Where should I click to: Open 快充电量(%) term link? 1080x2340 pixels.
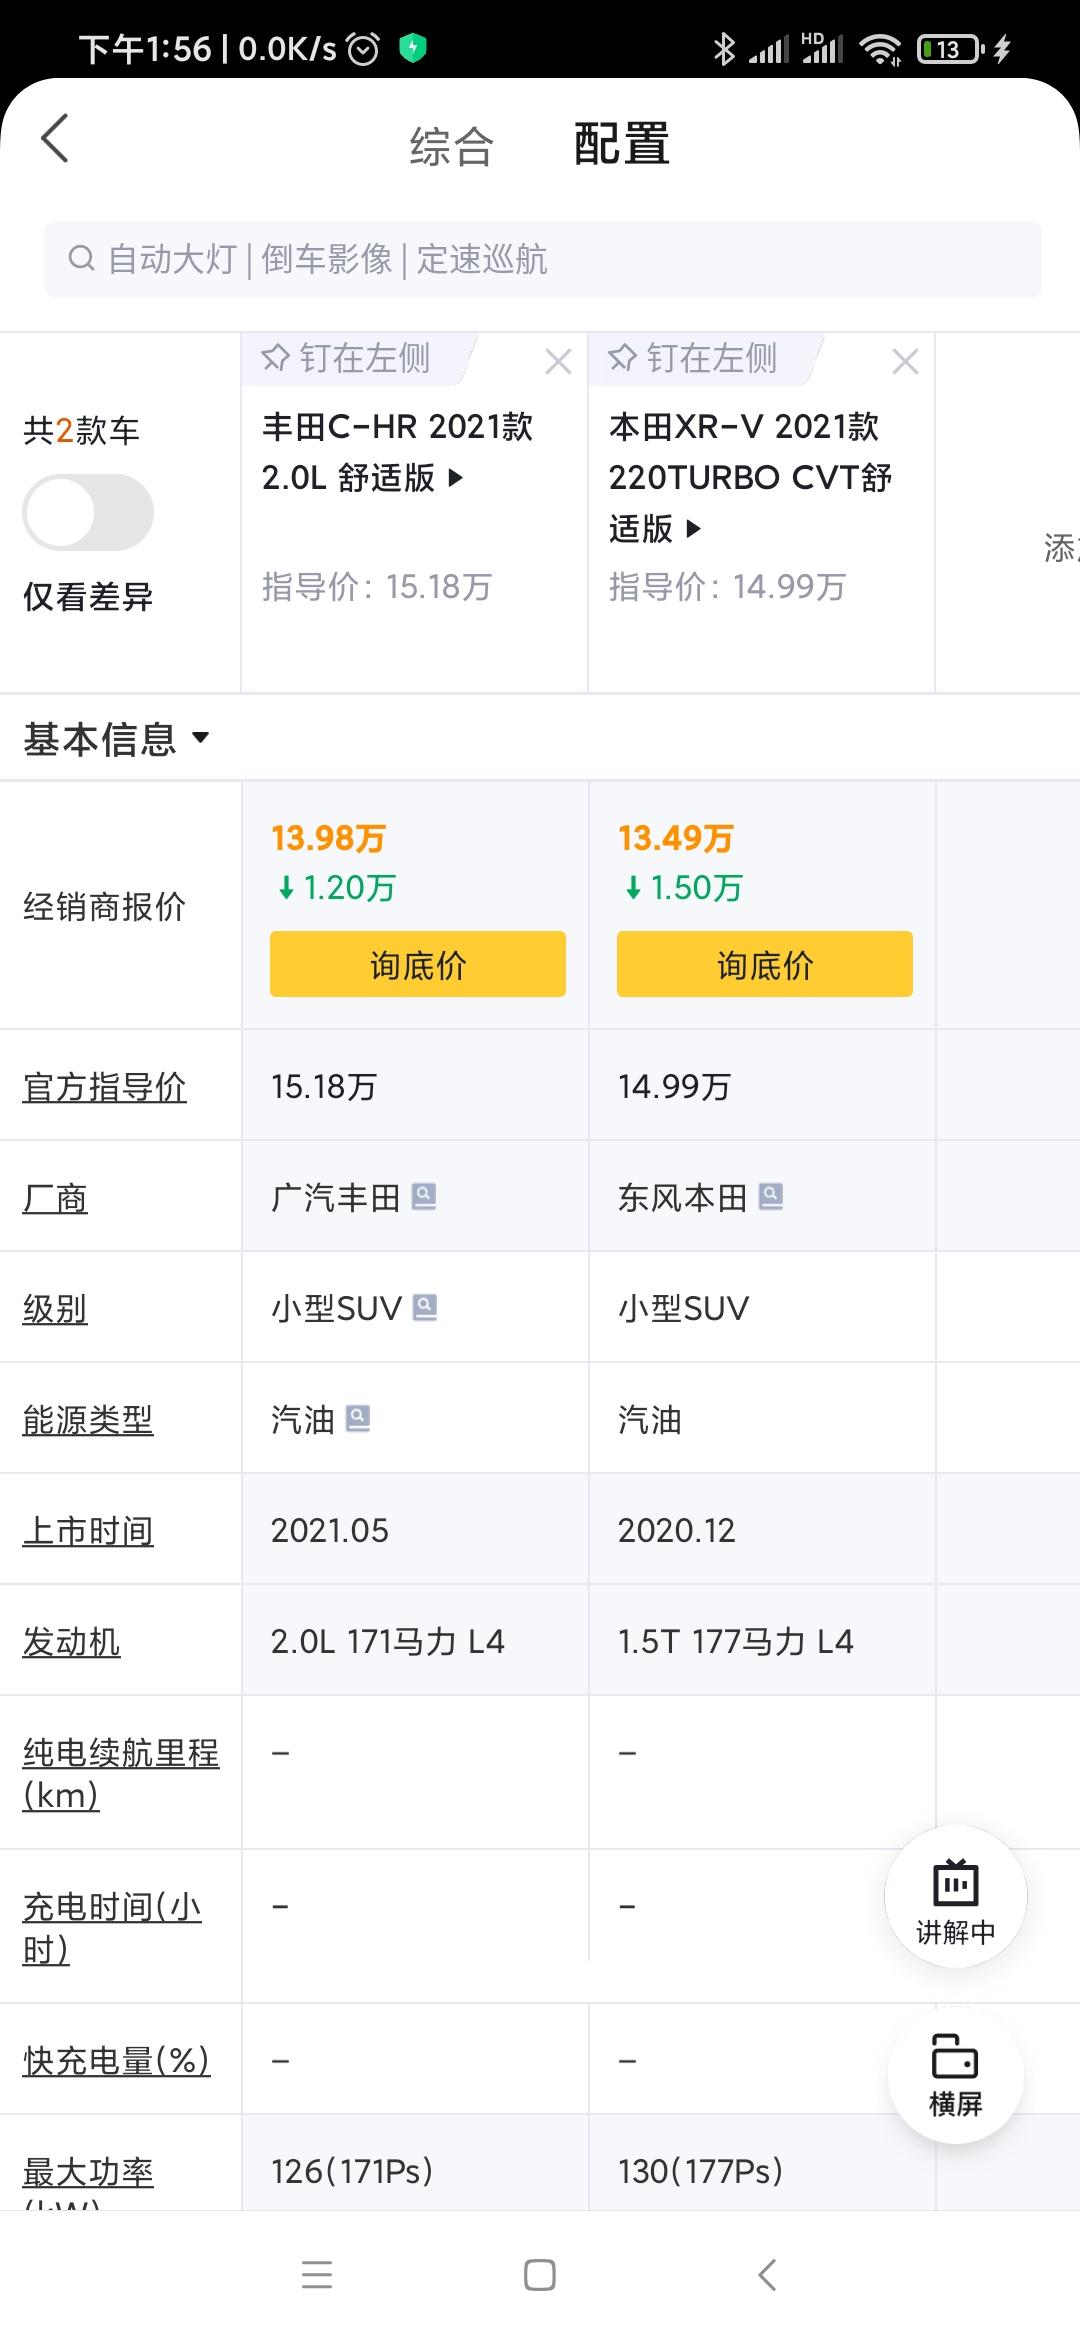(116, 2060)
